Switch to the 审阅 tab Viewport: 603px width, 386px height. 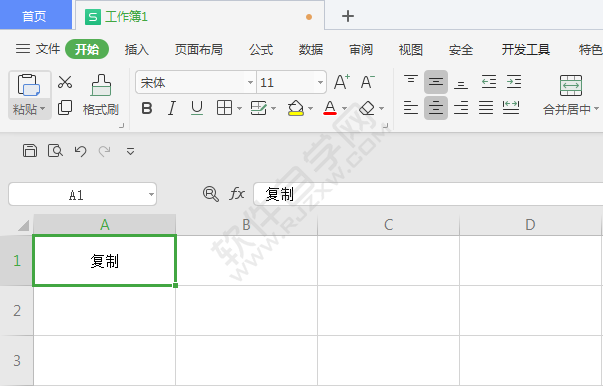pos(361,50)
